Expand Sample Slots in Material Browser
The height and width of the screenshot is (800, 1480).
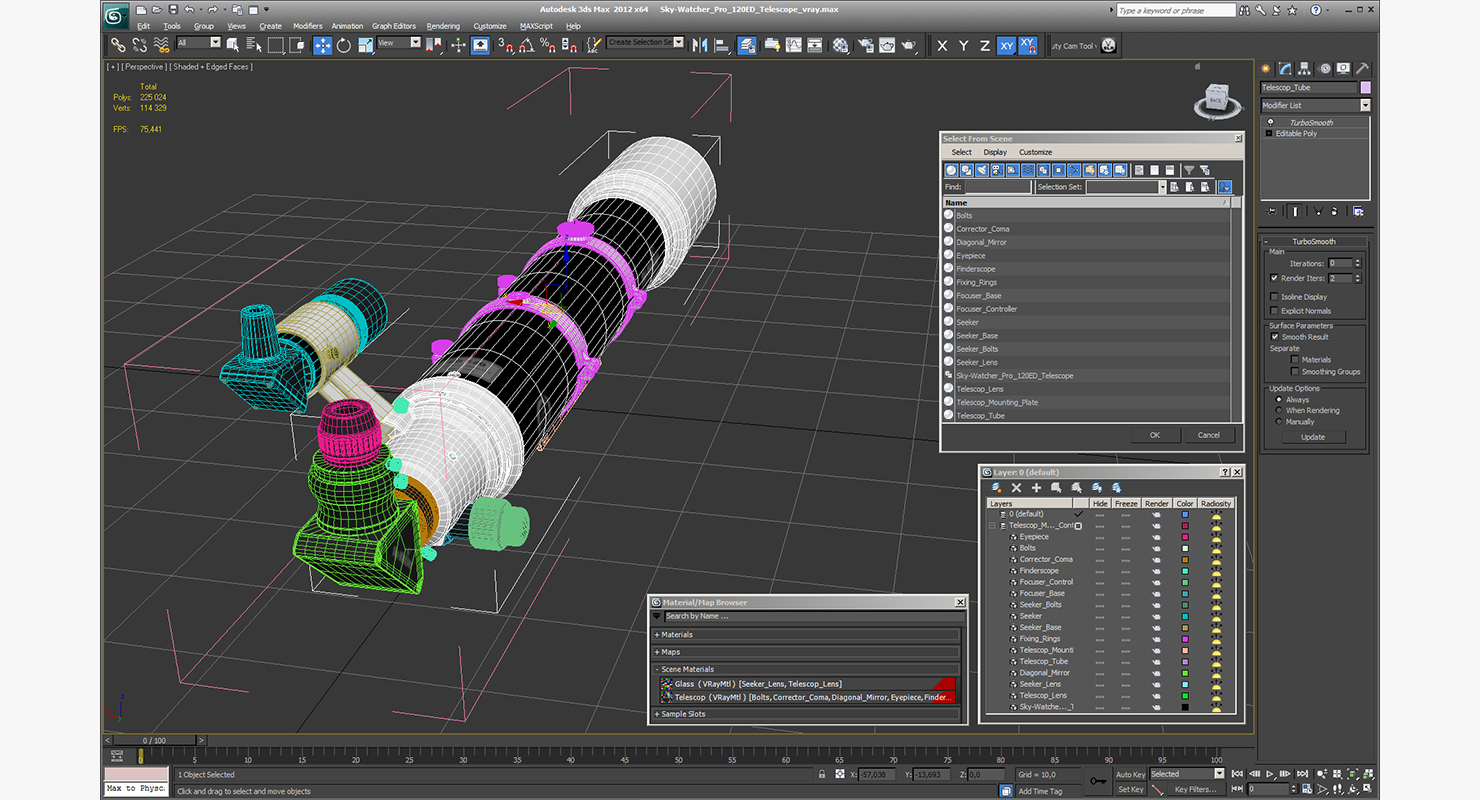point(807,714)
